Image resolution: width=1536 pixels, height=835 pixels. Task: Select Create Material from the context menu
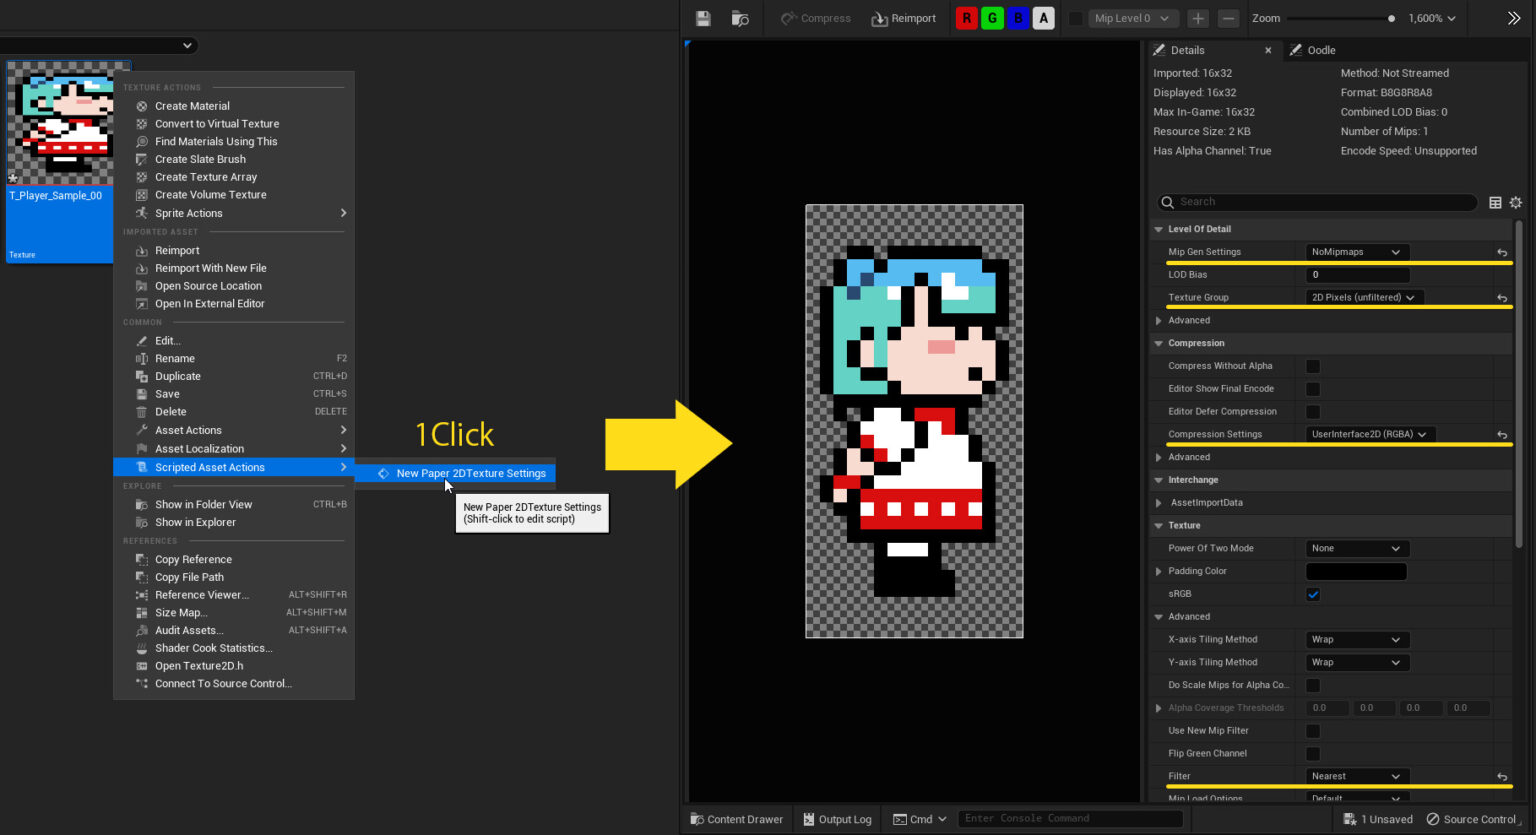(x=191, y=105)
